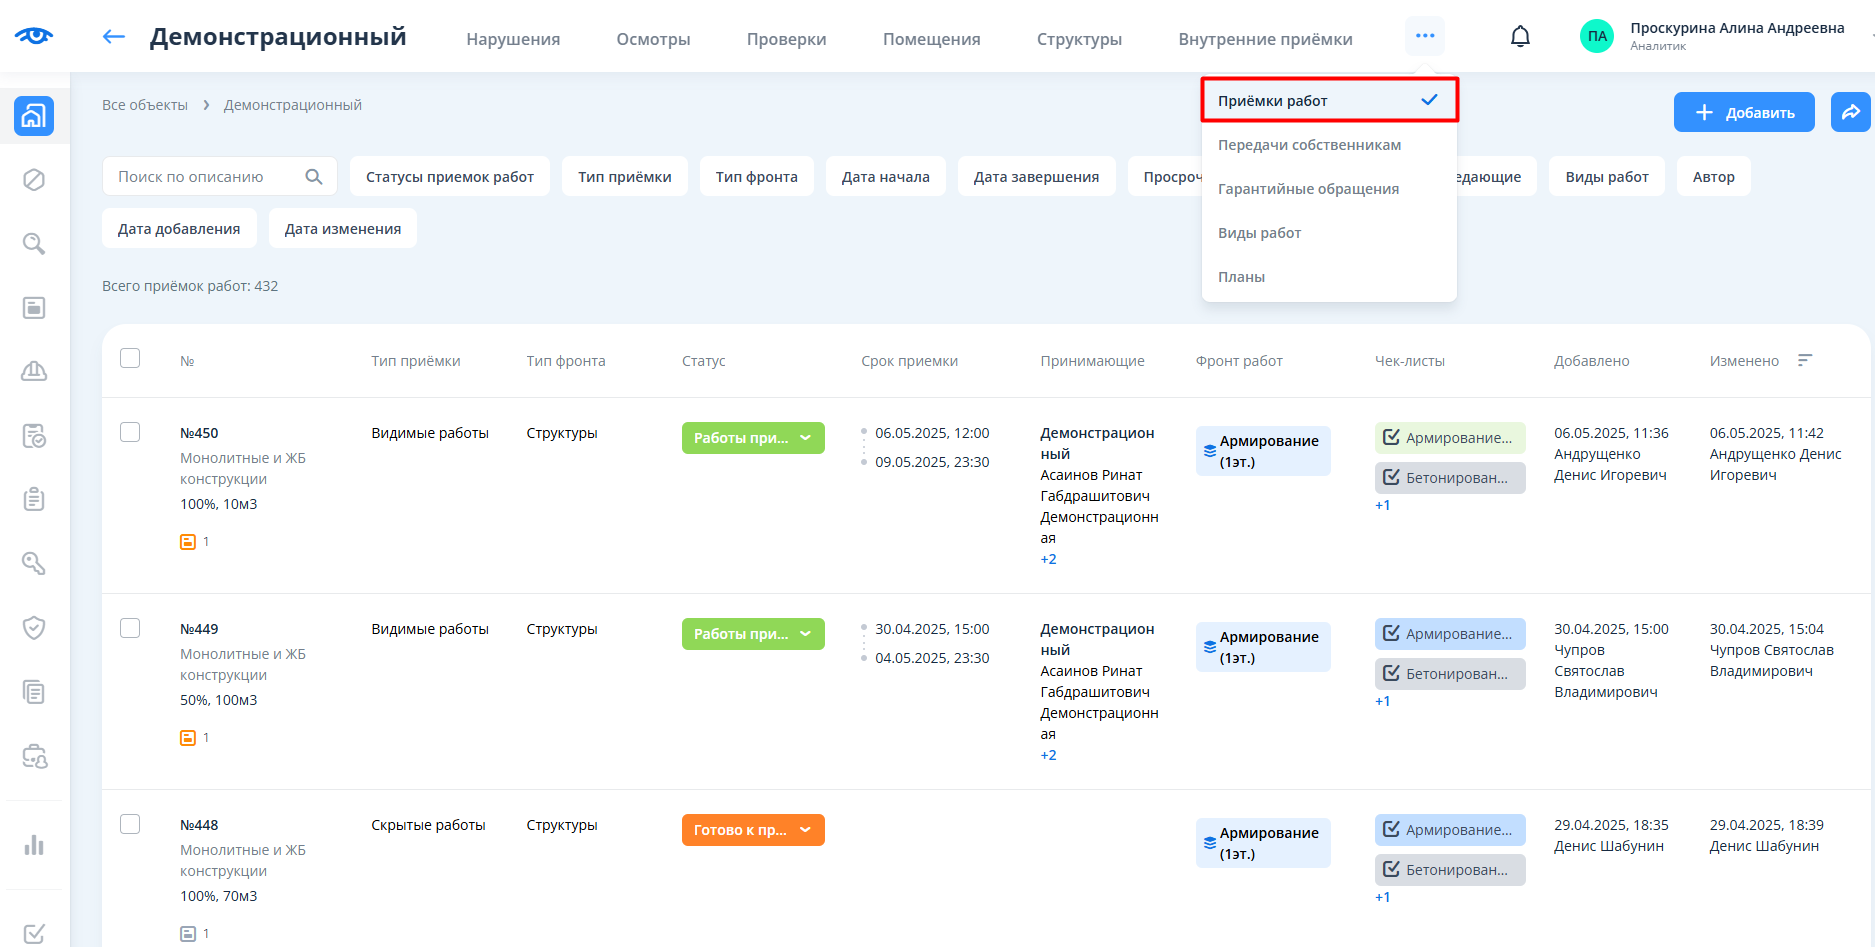Click the Все объекты breadcrumb link
The height and width of the screenshot is (947, 1875).
click(145, 105)
